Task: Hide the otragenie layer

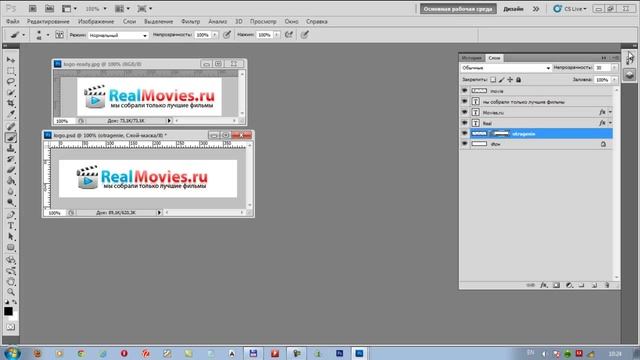Action: 464,133
